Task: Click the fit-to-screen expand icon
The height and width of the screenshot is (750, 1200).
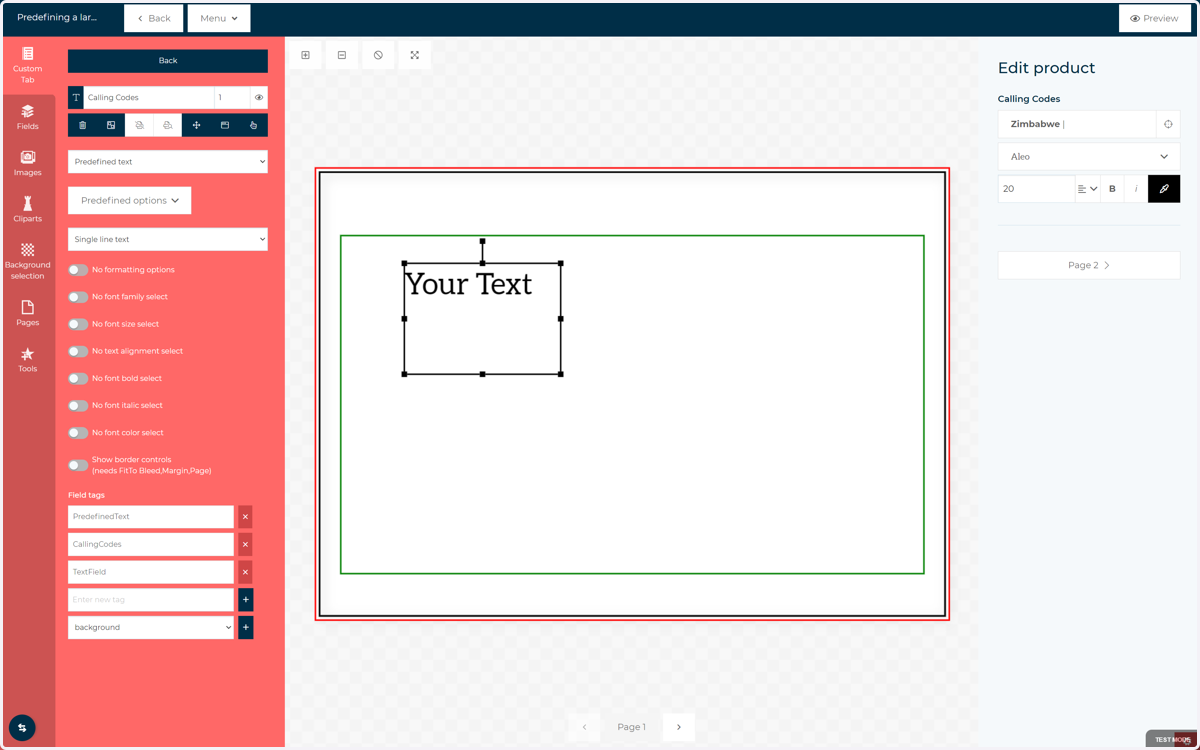Action: [414, 55]
